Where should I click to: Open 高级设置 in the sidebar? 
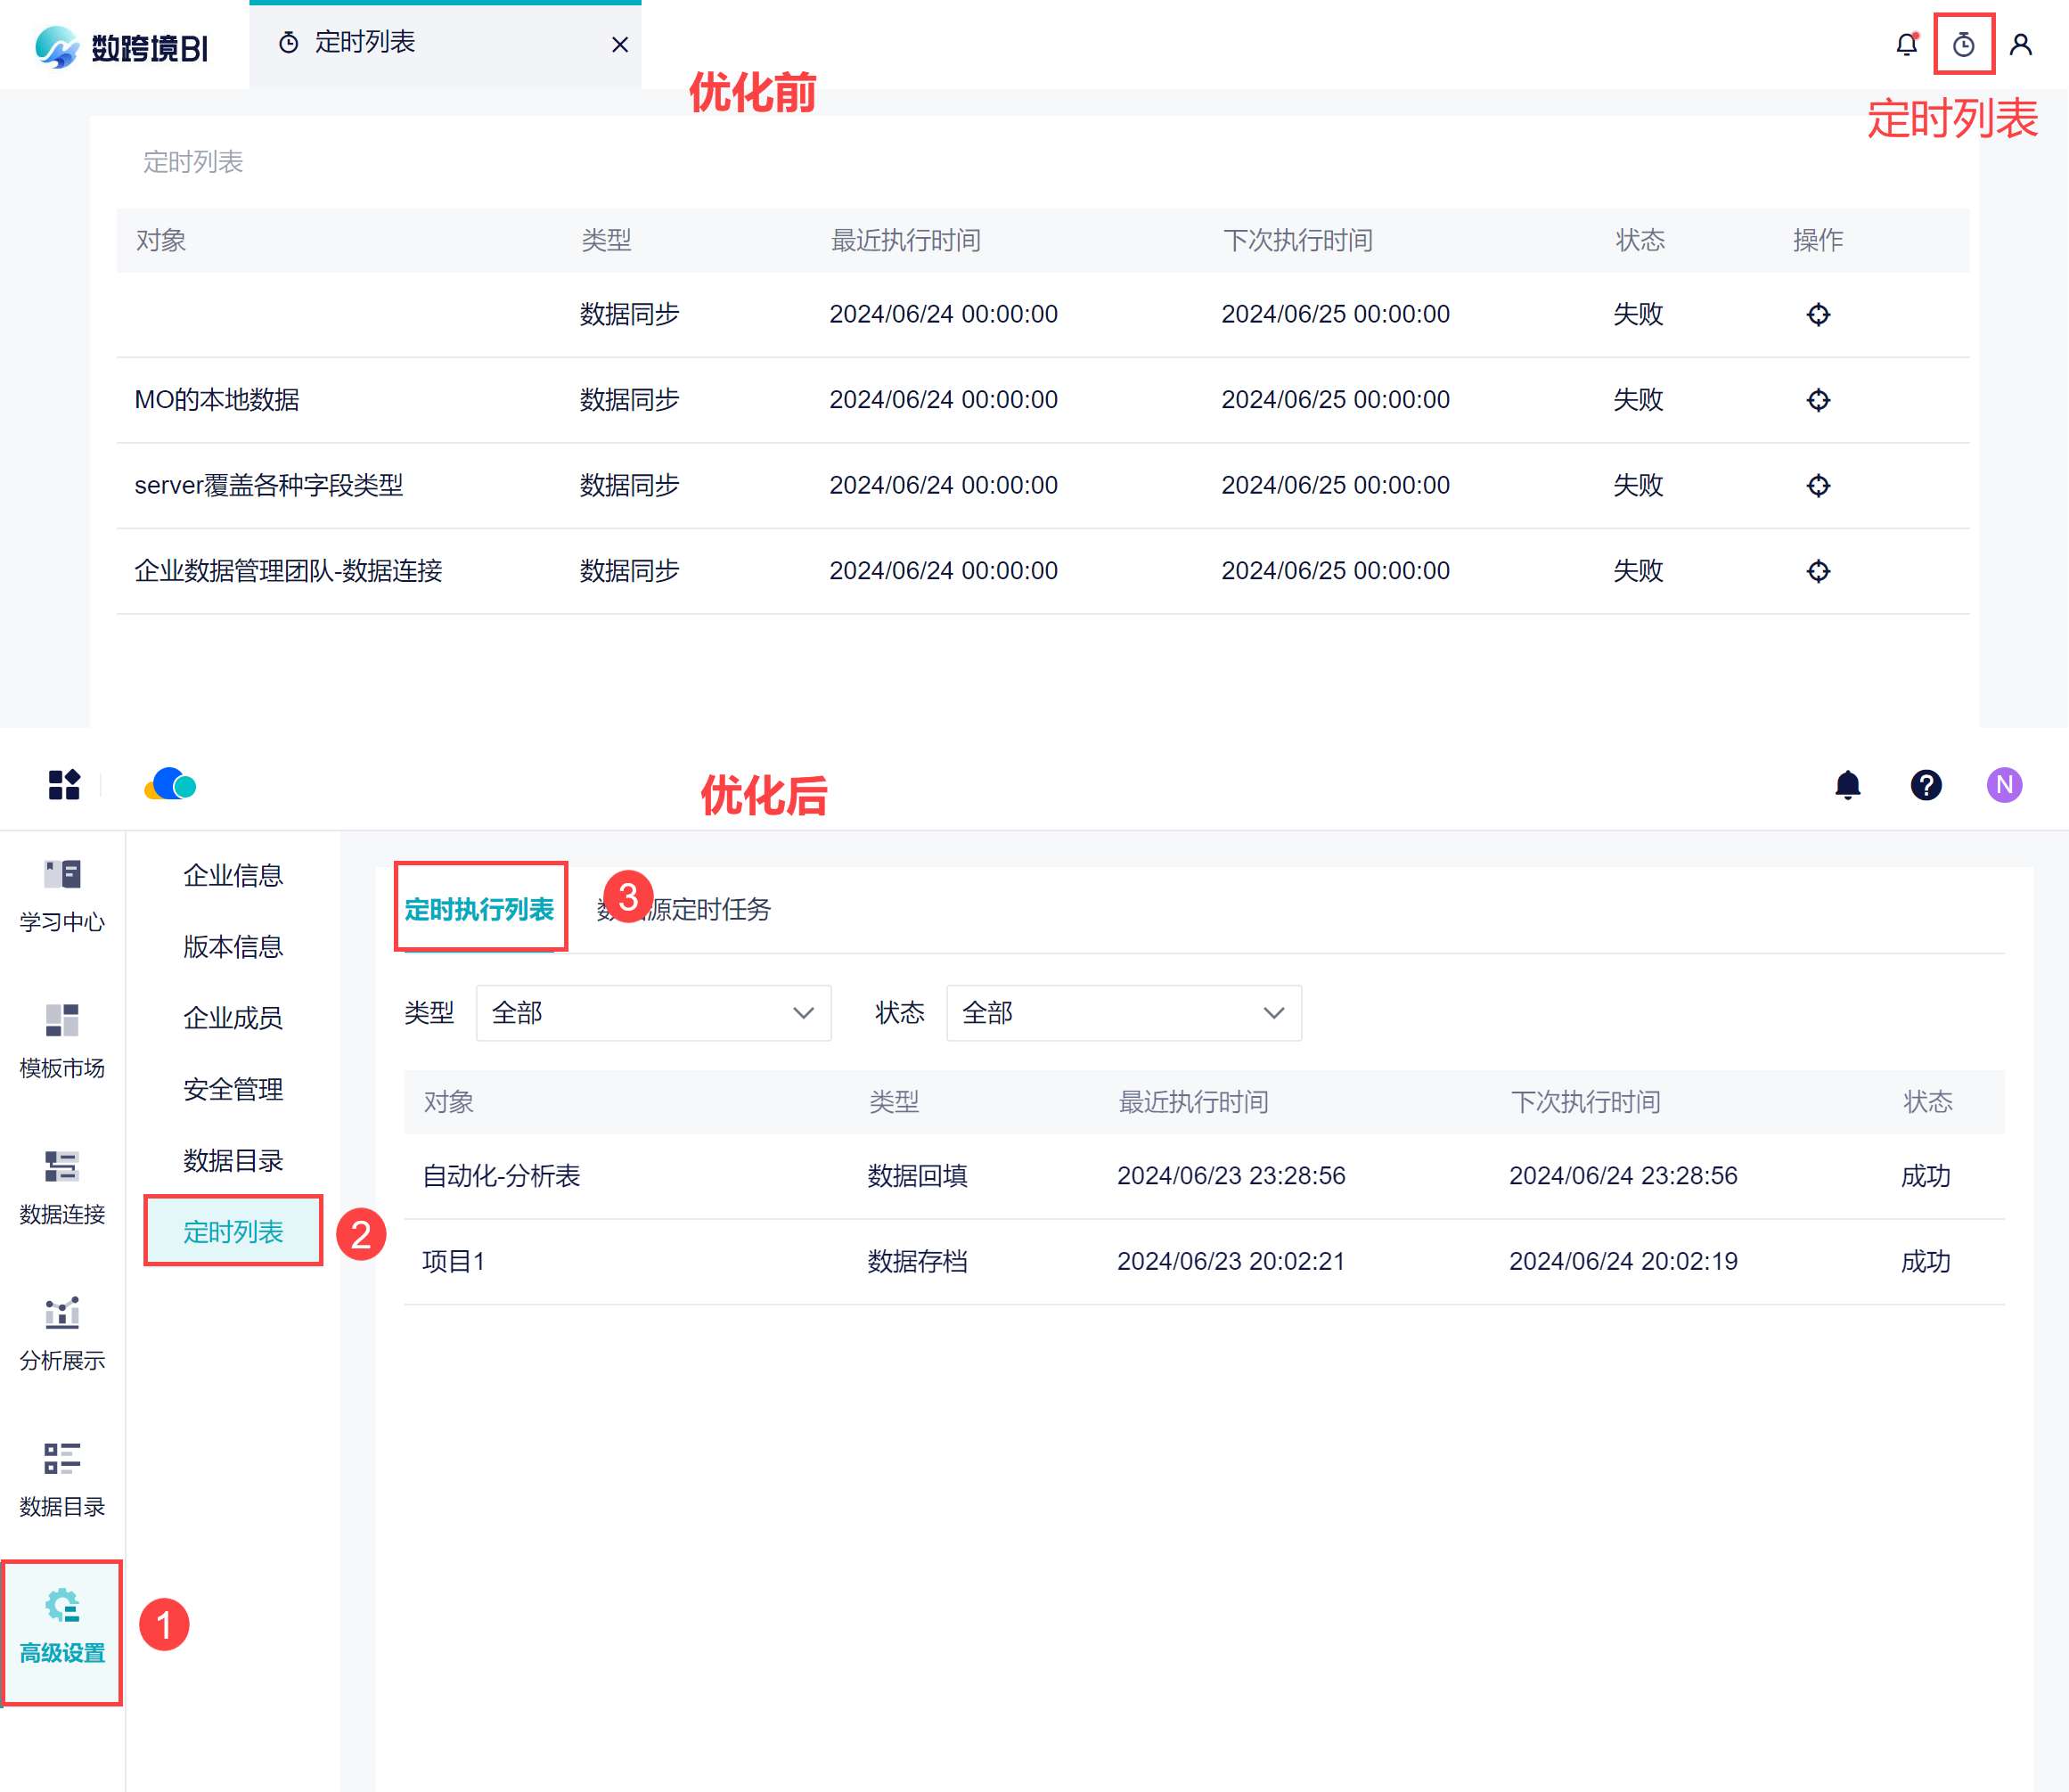point(62,1630)
